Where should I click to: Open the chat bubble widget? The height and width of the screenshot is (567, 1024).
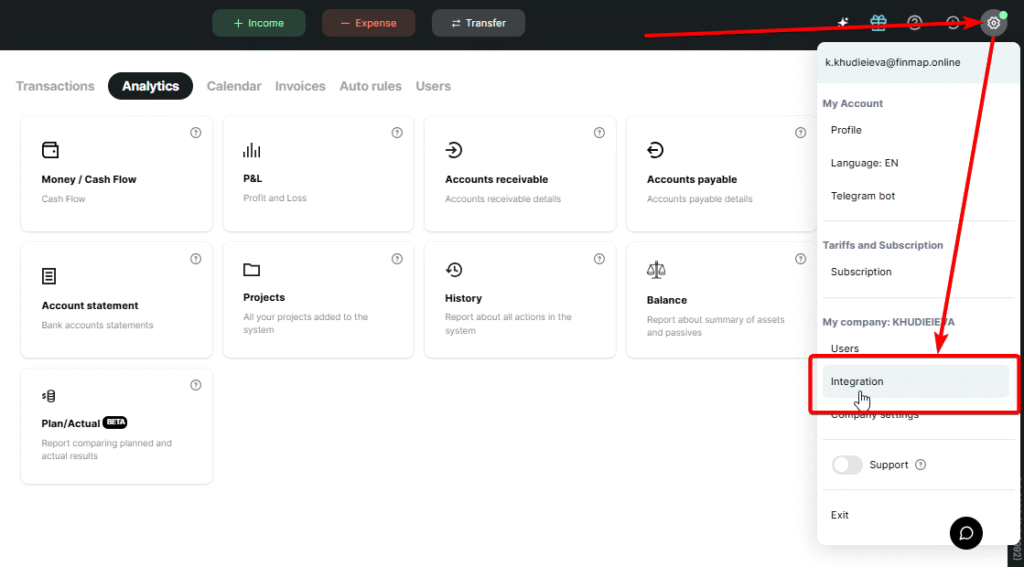click(966, 532)
